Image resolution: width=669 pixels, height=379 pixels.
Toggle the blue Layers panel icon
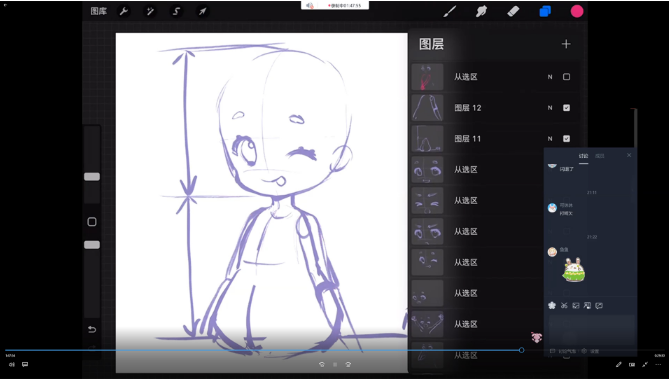(x=545, y=12)
